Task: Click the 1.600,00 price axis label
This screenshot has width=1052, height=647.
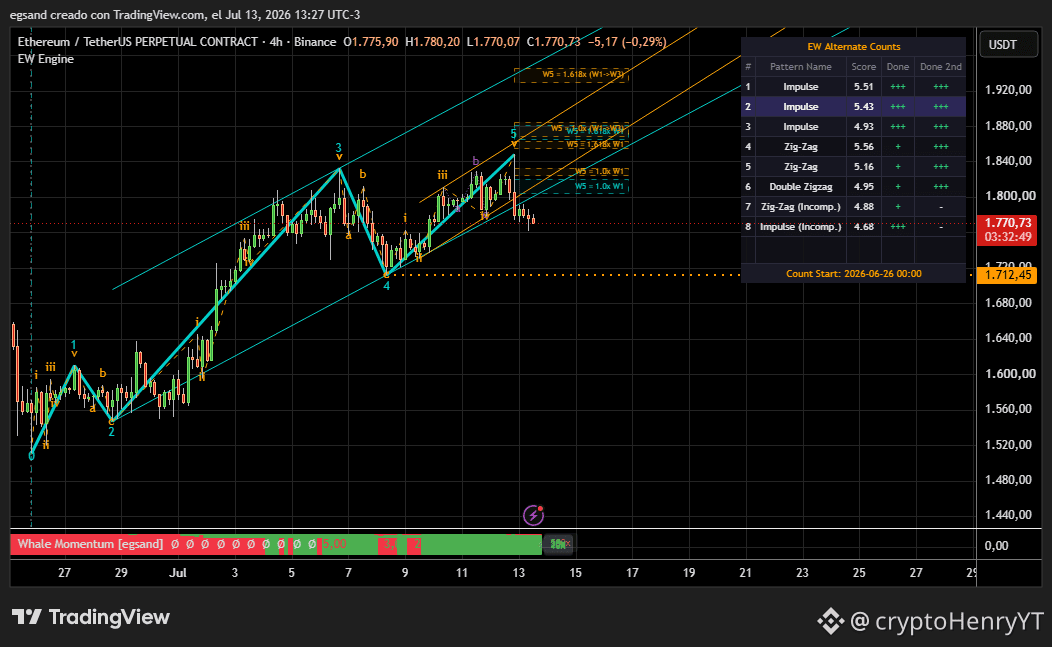Action: pos(1008,373)
